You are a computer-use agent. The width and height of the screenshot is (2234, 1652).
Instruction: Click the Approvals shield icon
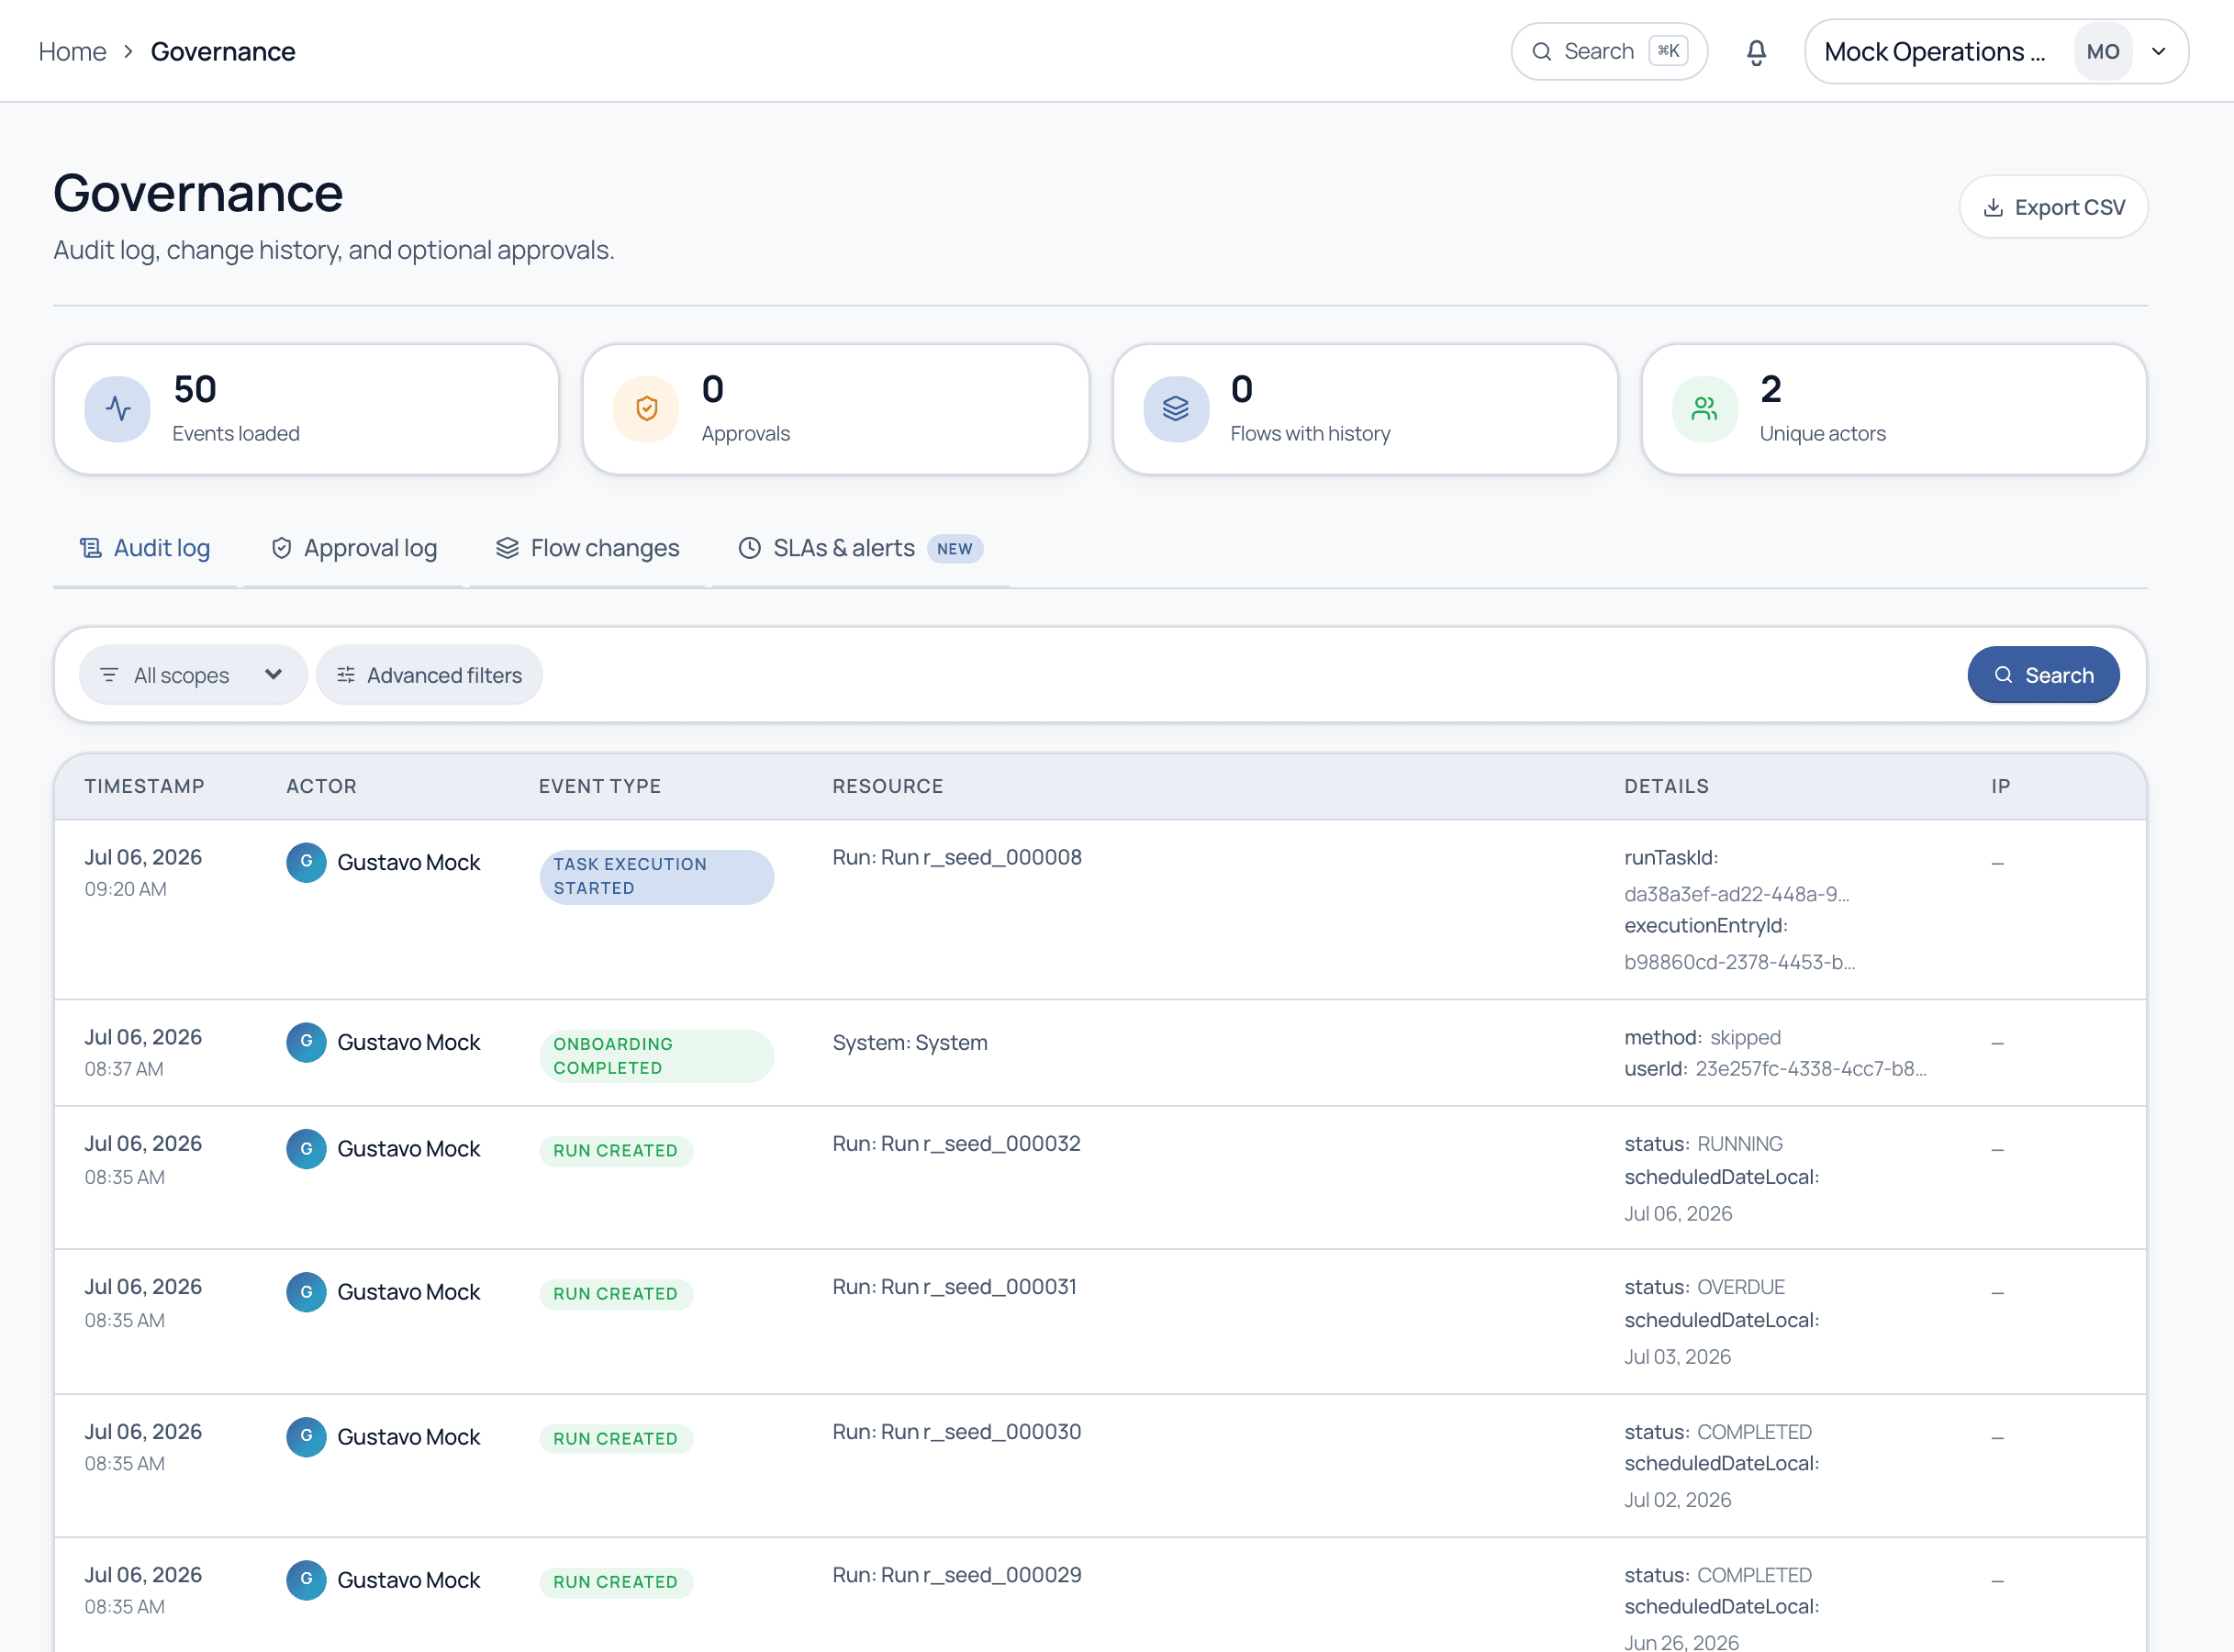coord(646,408)
